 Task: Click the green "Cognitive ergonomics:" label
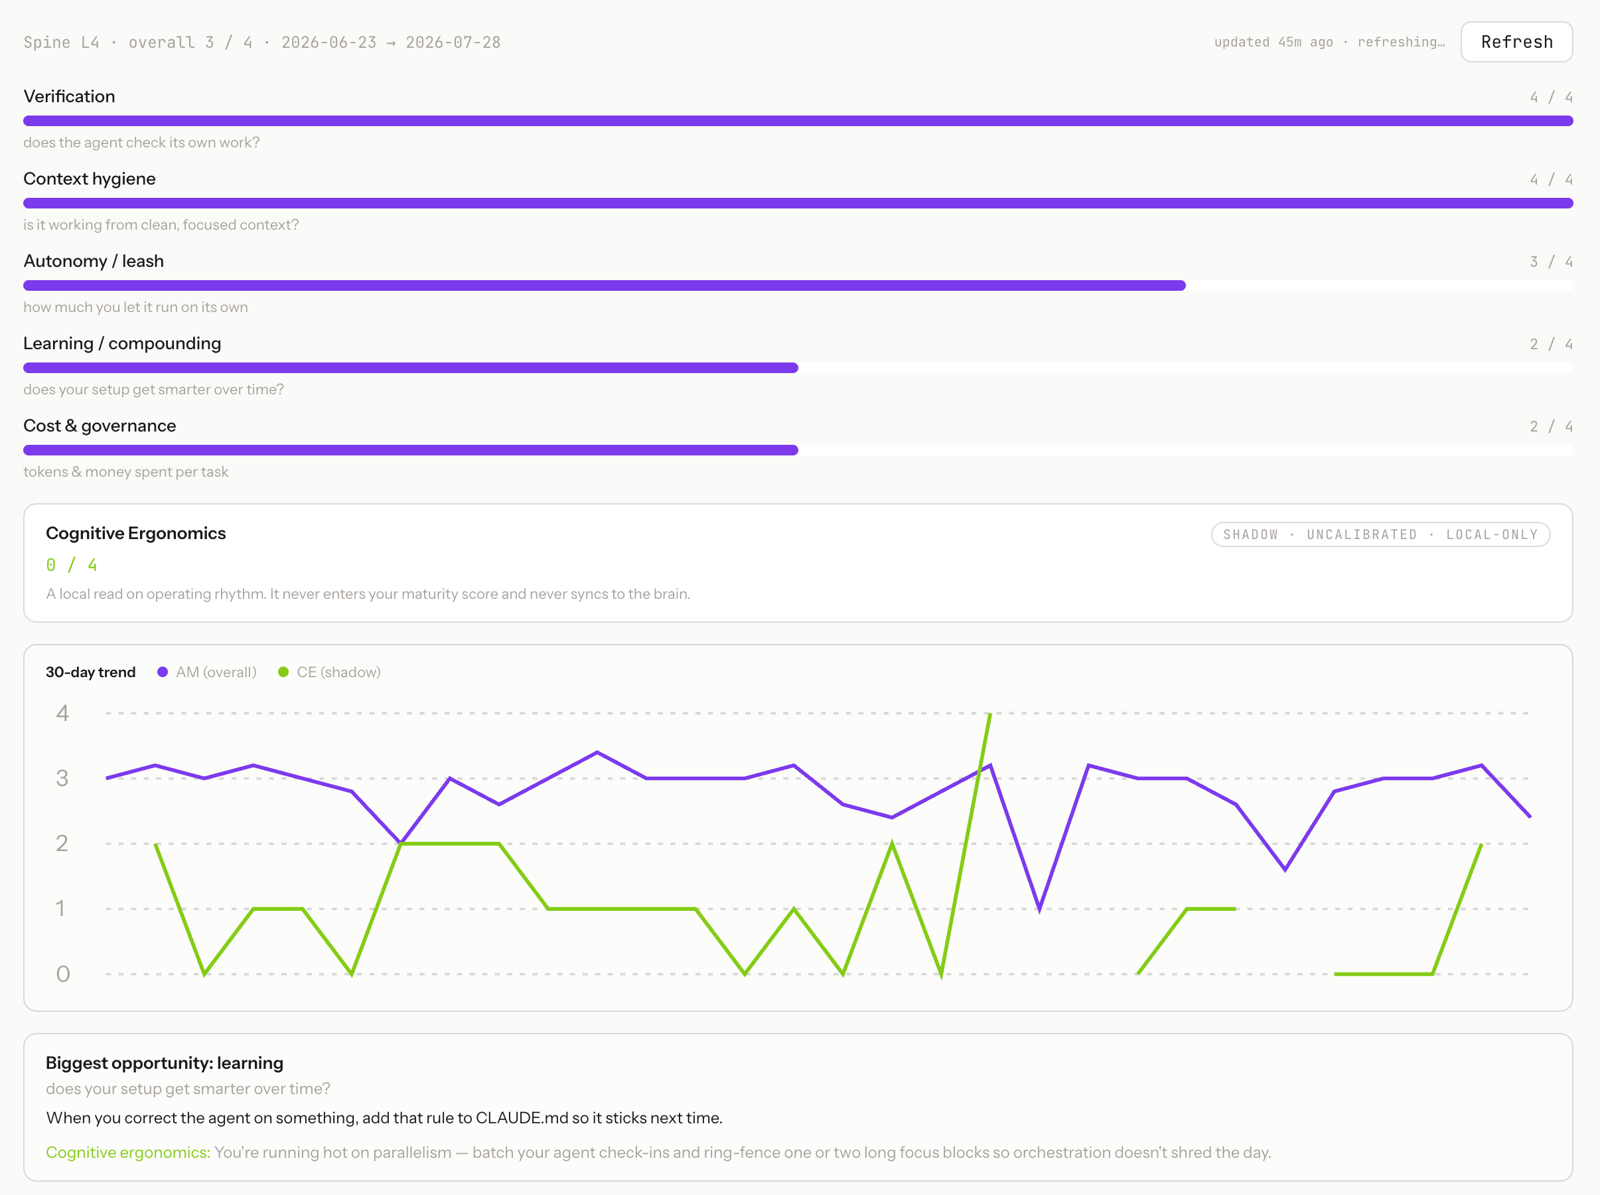[128, 1152]
